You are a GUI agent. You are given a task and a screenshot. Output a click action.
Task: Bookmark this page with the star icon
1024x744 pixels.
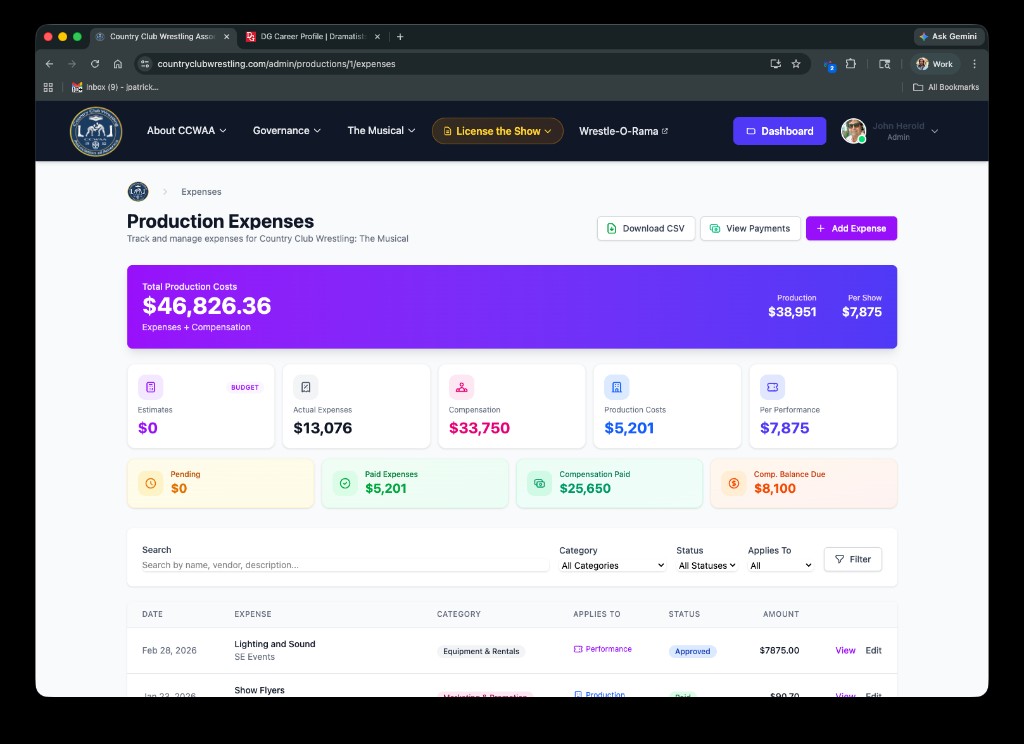[x=796, y=64]
